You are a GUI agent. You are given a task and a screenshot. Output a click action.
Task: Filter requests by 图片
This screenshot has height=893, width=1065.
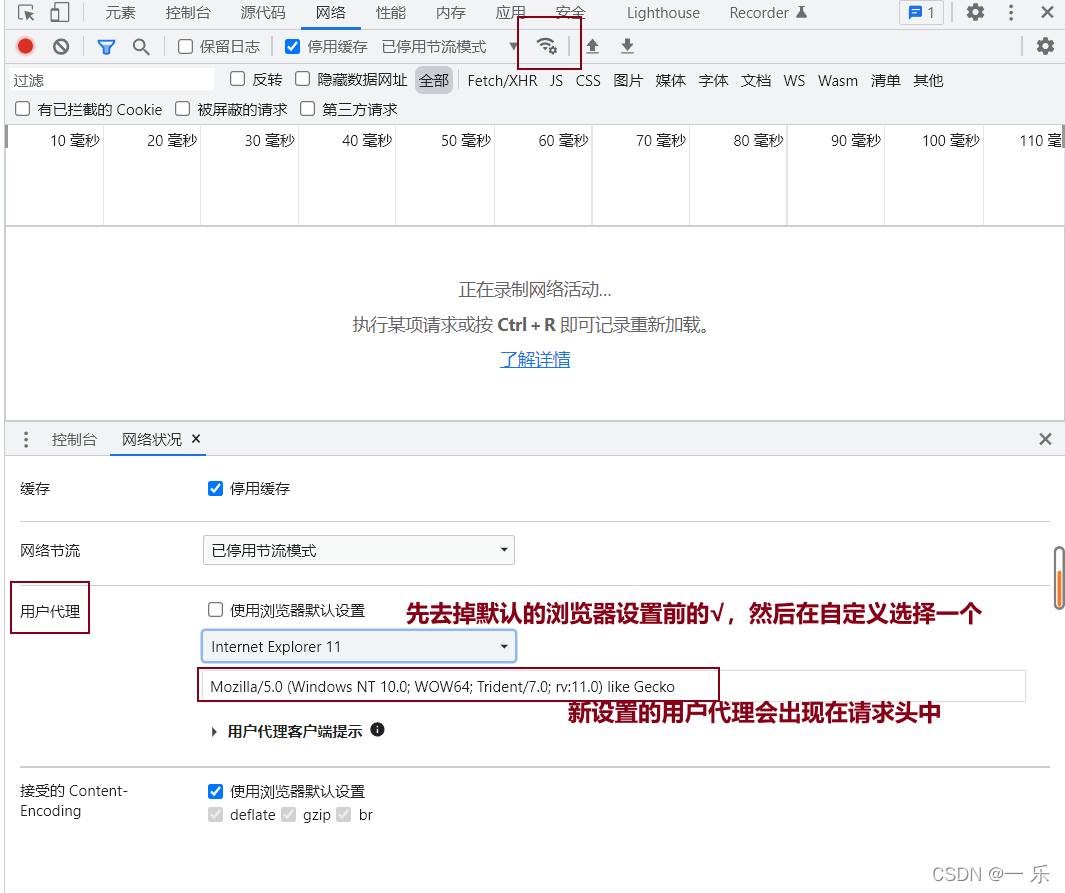tap(628, 81)
